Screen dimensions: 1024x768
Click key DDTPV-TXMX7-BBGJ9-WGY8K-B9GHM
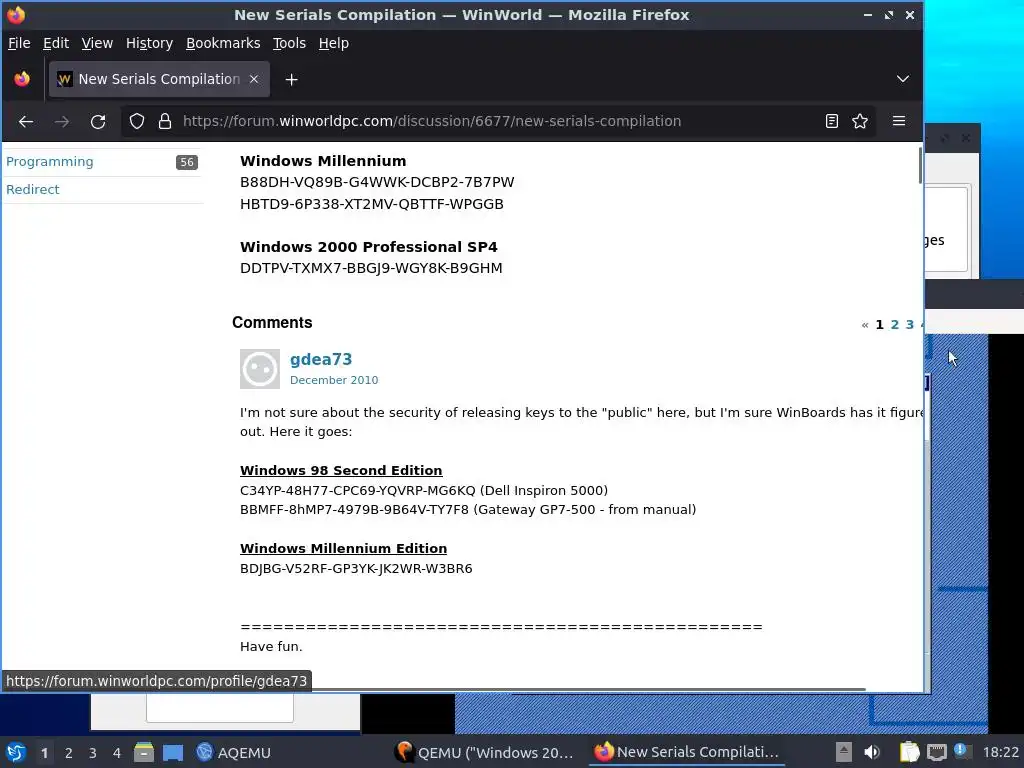tap(371, 268)
